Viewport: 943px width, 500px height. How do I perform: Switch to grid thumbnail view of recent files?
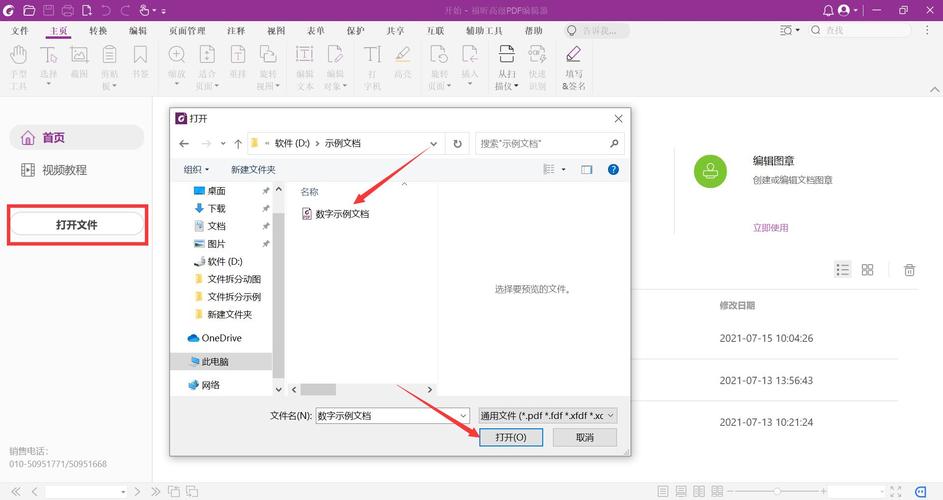click(x=867, y=270)
